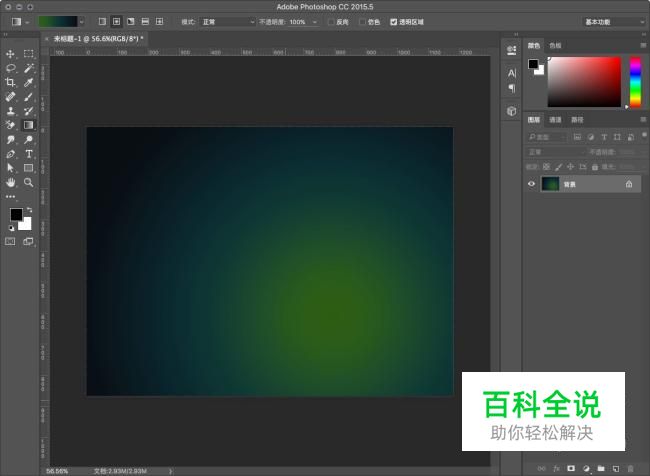Switch to the 通道 (Channels) tab
650x476 pixels.
point(555,120)
